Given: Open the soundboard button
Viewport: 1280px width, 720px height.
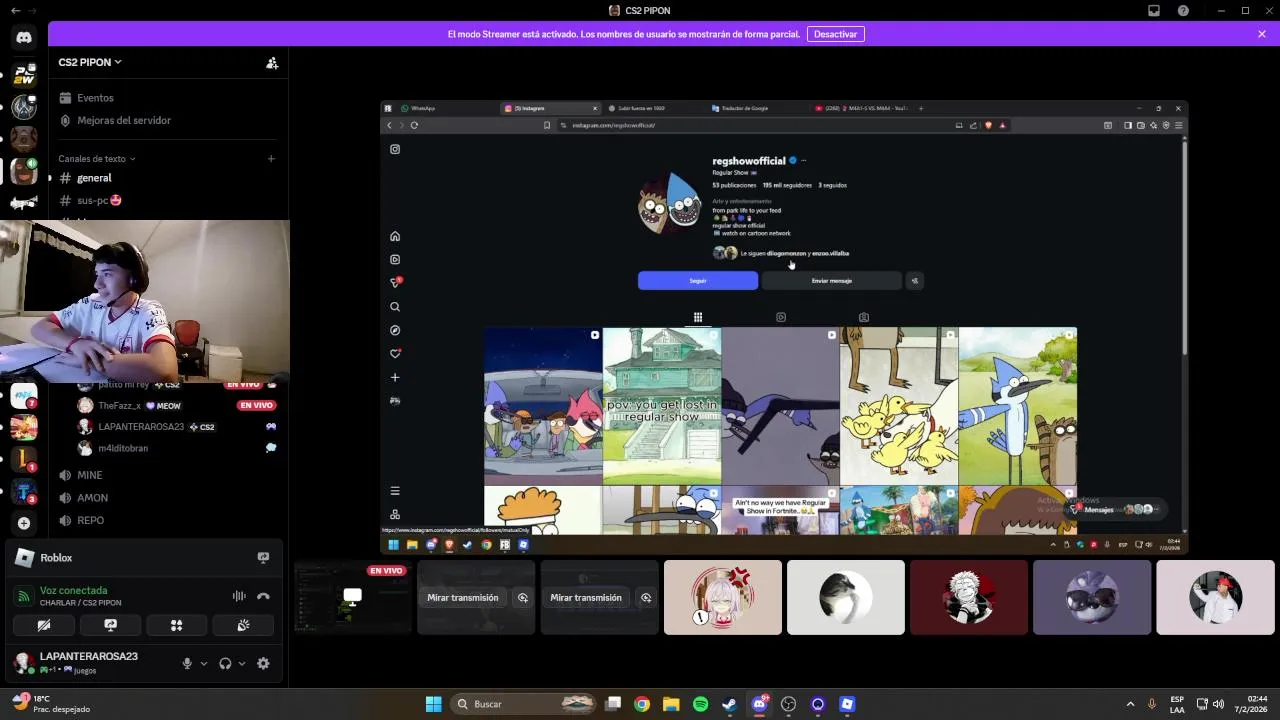Looking at the screenshot, I should [243, 625].
